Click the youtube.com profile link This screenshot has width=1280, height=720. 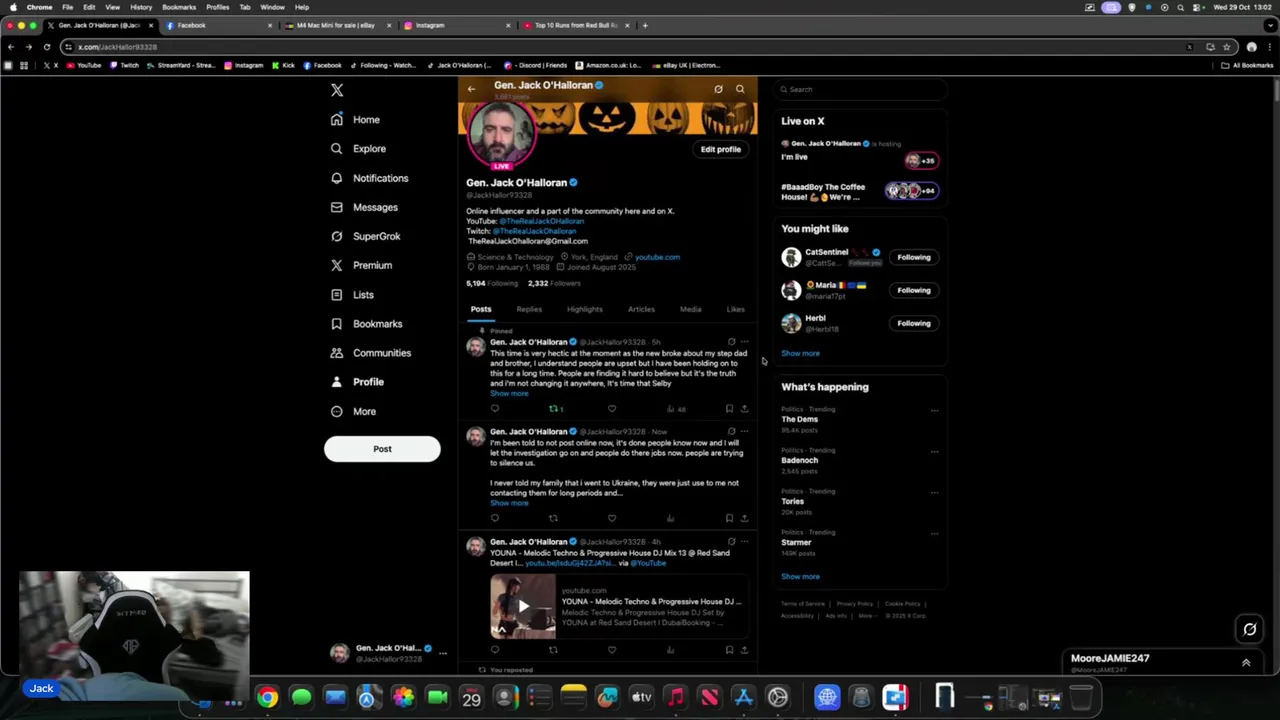657,257
